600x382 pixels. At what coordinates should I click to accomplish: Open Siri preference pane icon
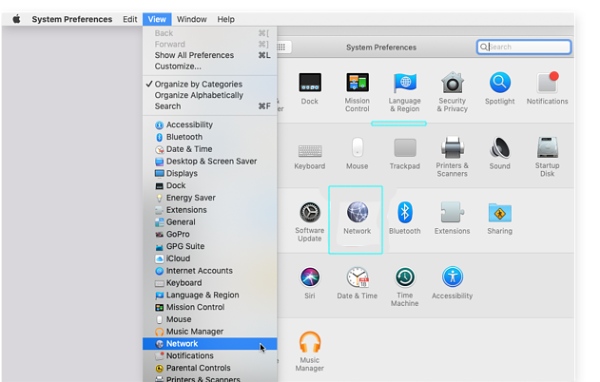coord(310,277)
